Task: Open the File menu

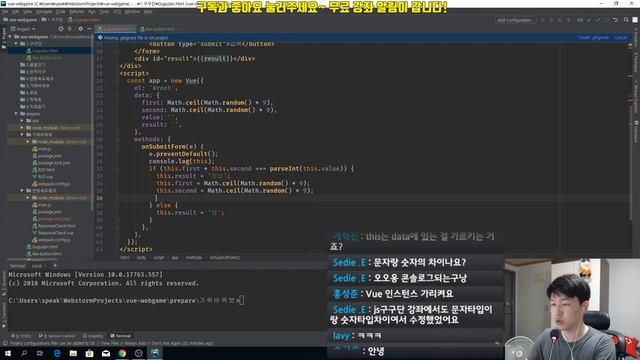Action: 5,12
